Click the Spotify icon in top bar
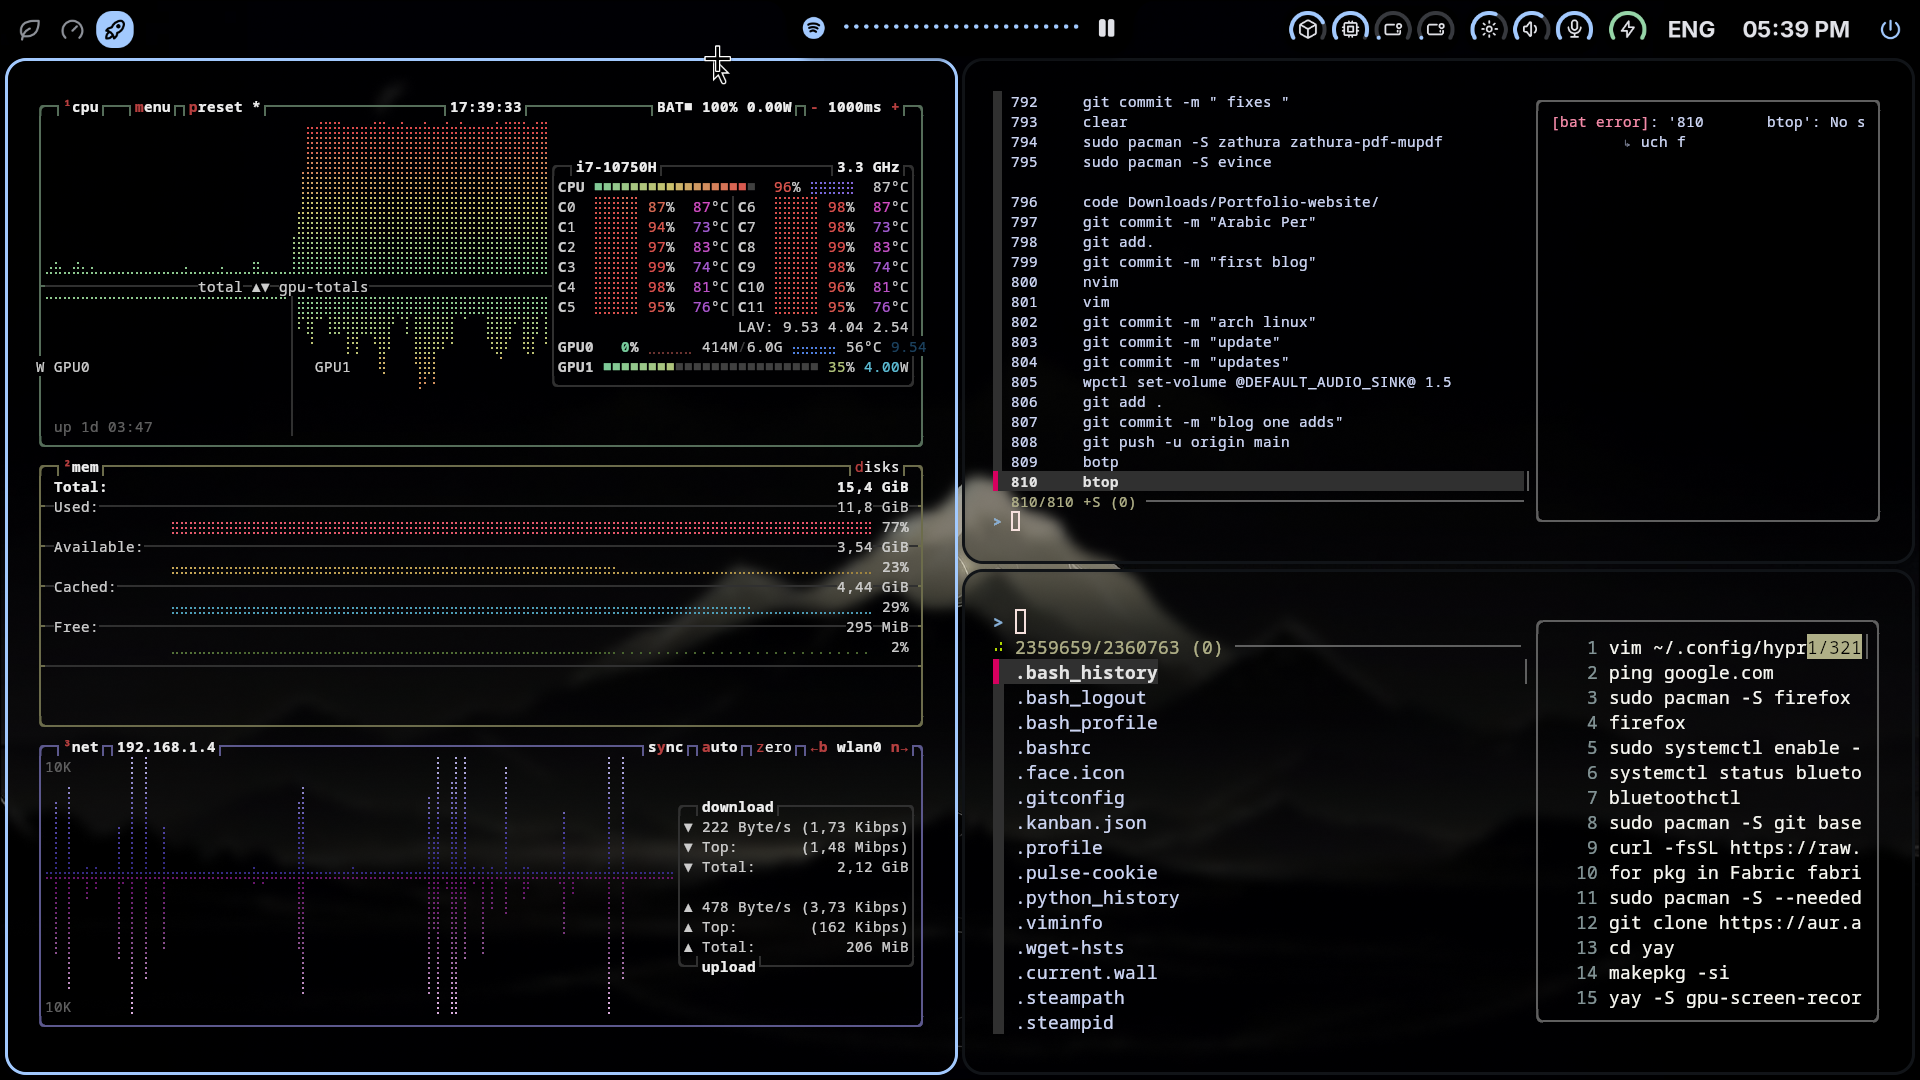Viewport: 1920px width, 1080px height. point(814,28)
